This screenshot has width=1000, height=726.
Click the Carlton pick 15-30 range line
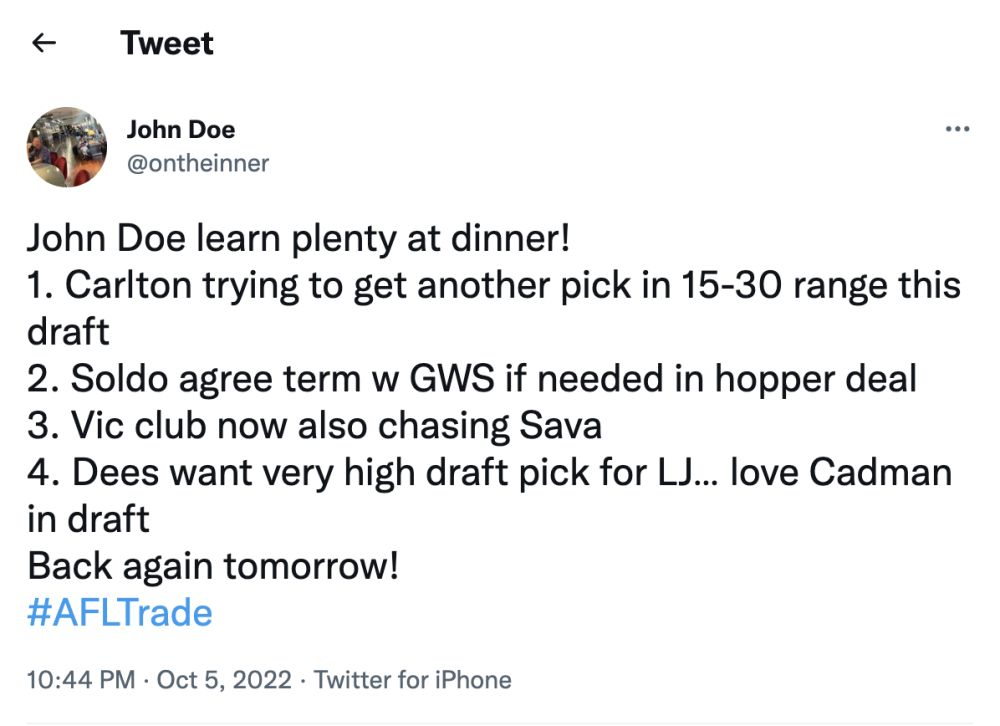tap(494, 309)
